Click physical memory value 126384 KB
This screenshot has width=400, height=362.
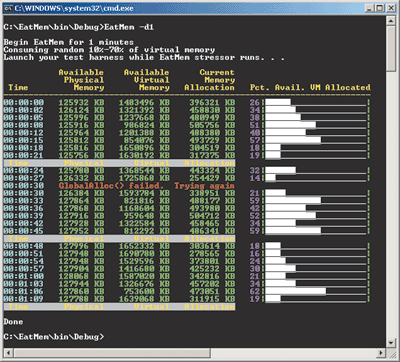click(x=81, y=193)
